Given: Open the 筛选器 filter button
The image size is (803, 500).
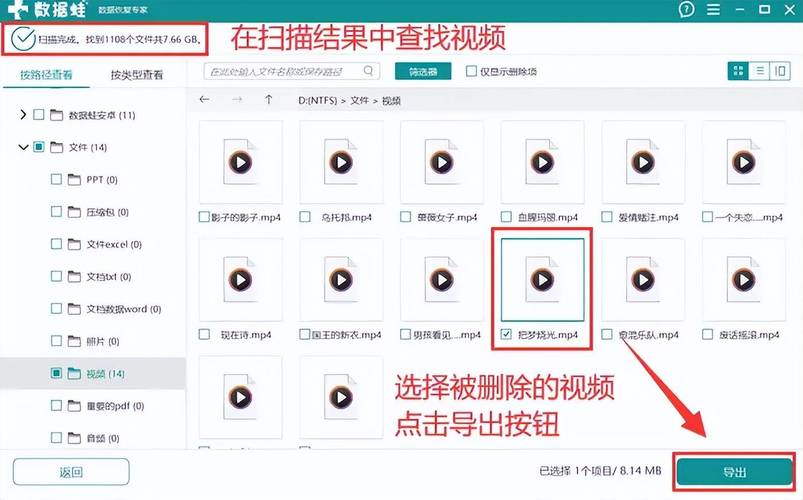Looking at the screenshot, I should pyautogui.click(x=423, y=71).
